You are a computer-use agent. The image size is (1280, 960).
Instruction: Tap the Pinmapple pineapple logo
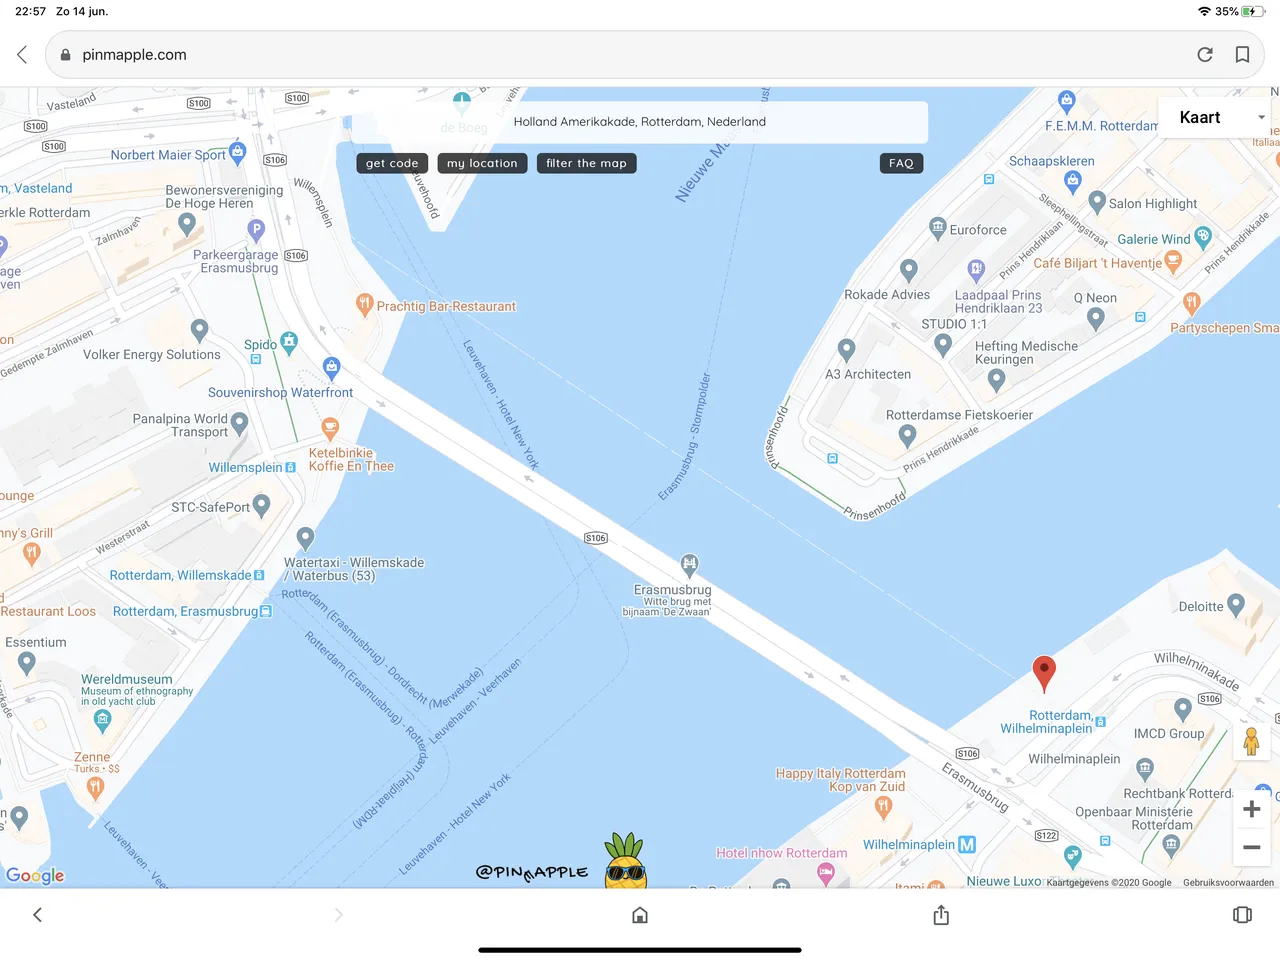coord(625,861)
